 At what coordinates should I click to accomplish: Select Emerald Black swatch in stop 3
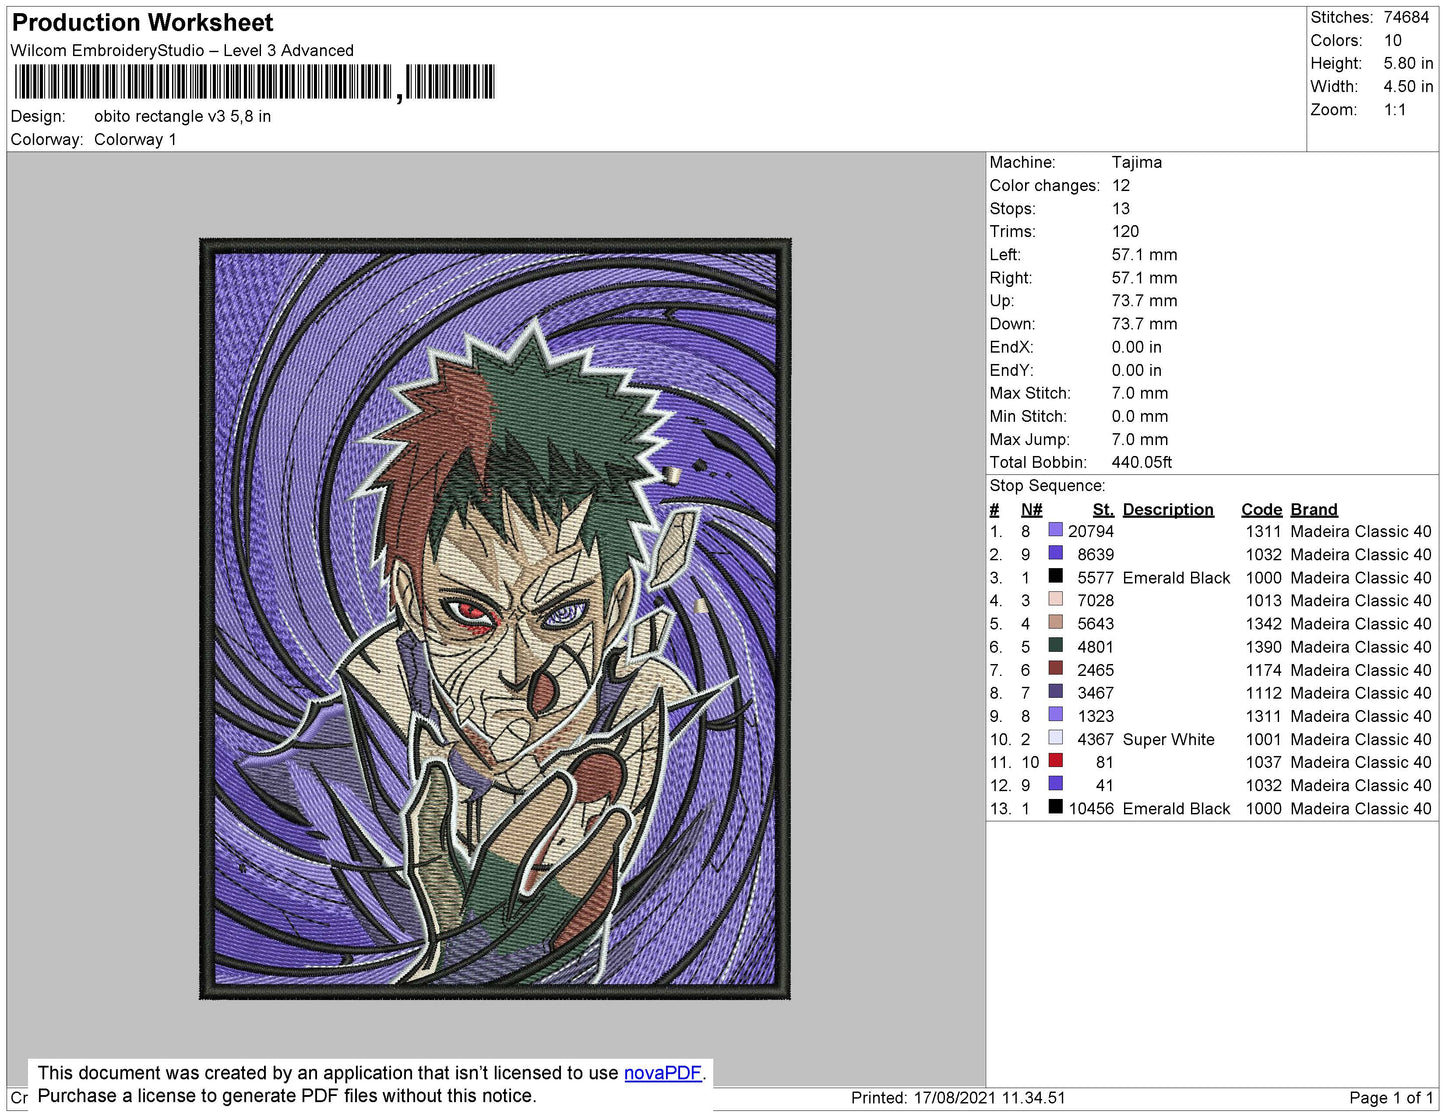(x=1055, y=576)
